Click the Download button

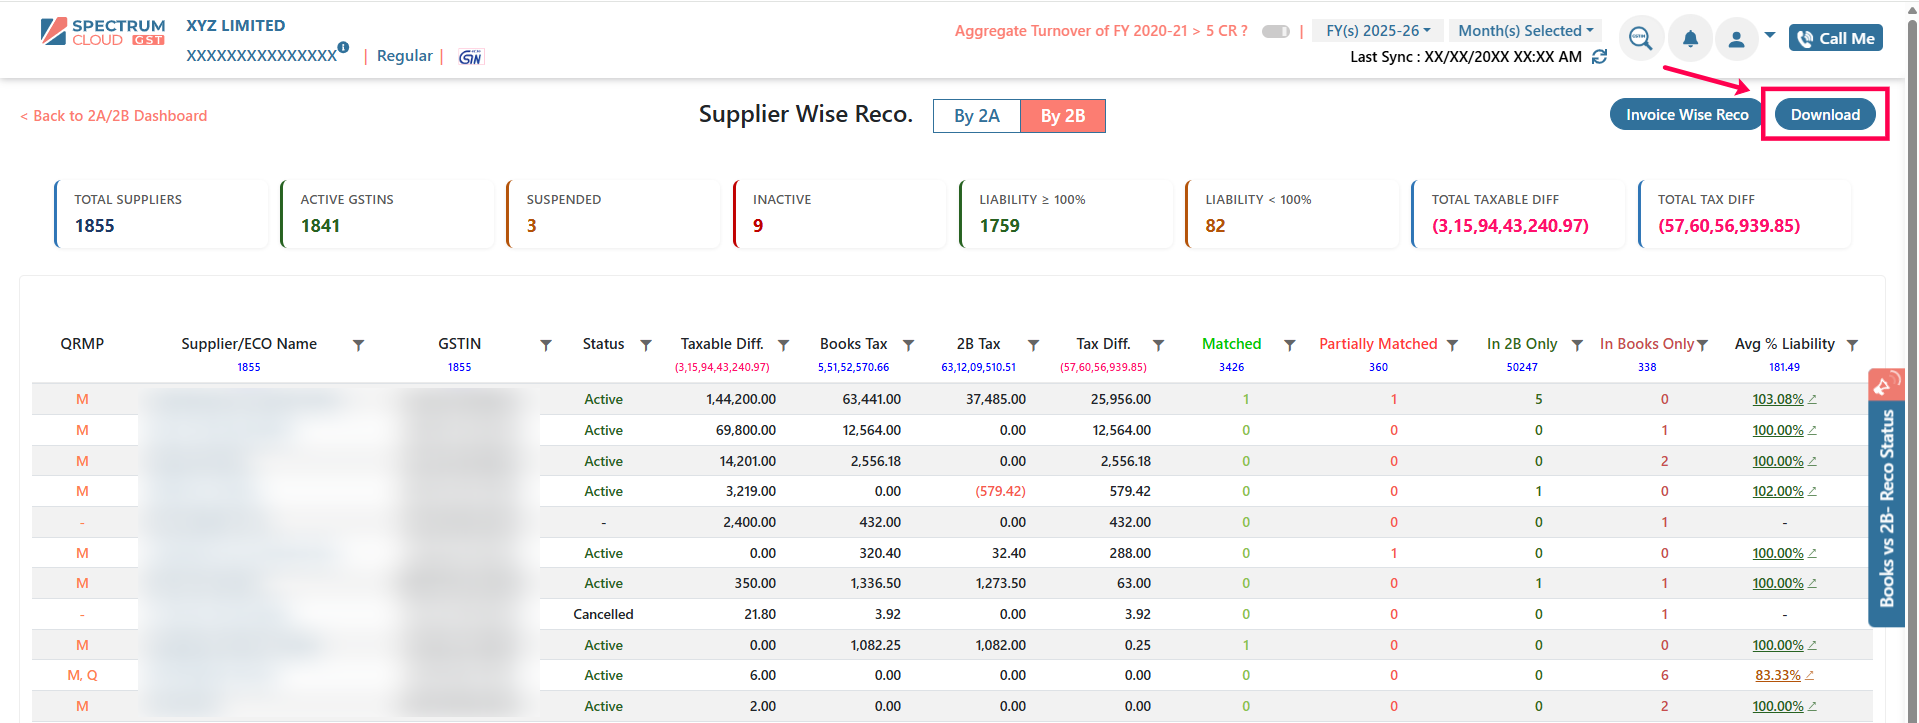pos(1825,115)
